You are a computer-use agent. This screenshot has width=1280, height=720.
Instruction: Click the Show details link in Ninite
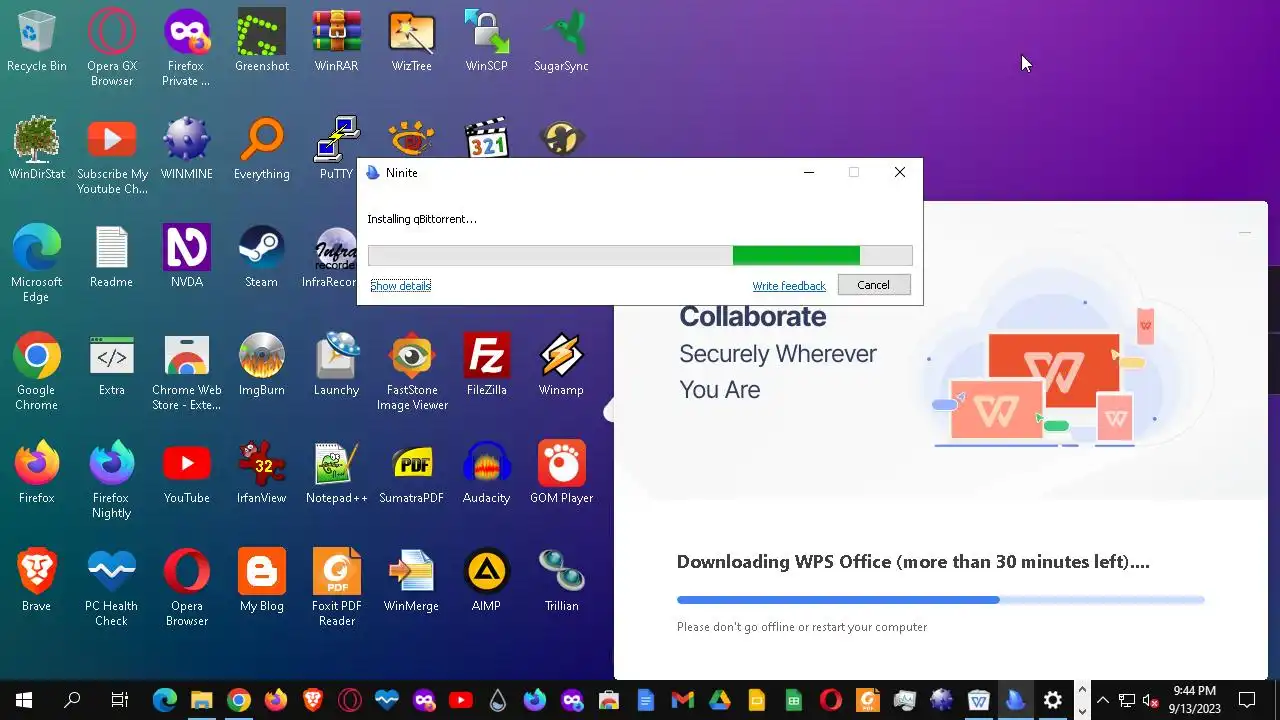click(400, 286)
